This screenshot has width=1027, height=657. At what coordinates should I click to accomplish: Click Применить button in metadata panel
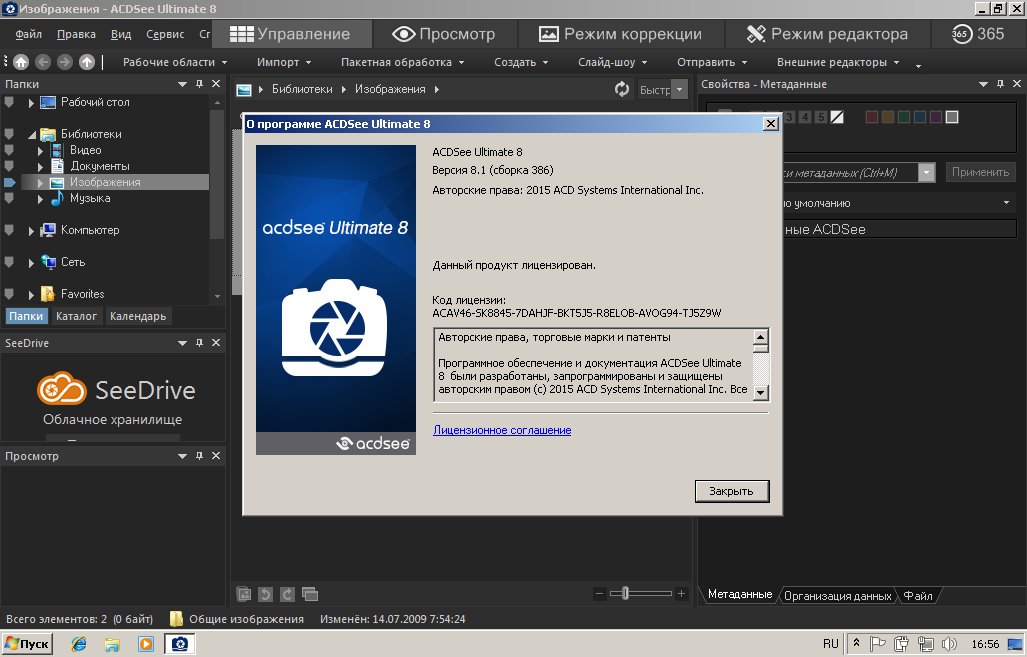[980, 172]
